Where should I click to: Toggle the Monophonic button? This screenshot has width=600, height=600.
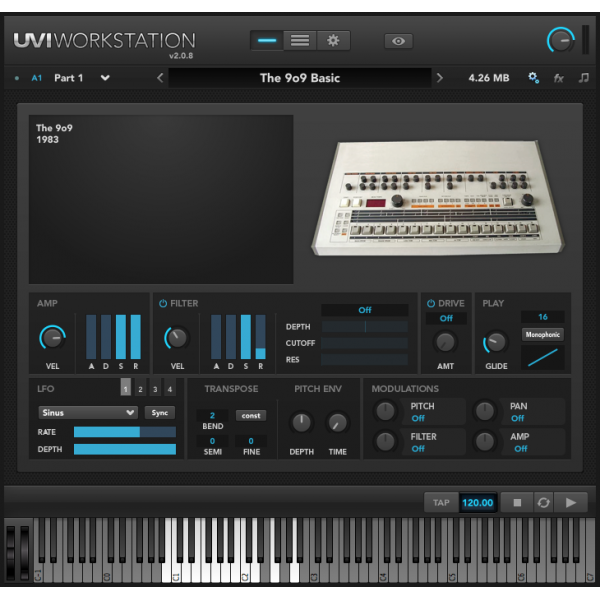point(543,335)
